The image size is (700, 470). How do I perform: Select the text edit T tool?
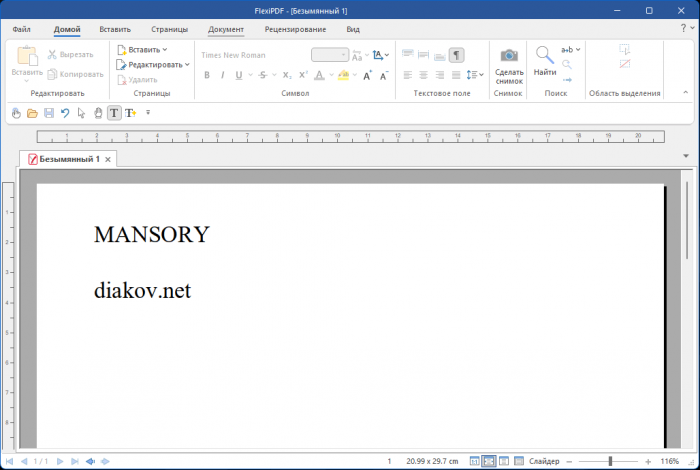(x=114, y=113)
